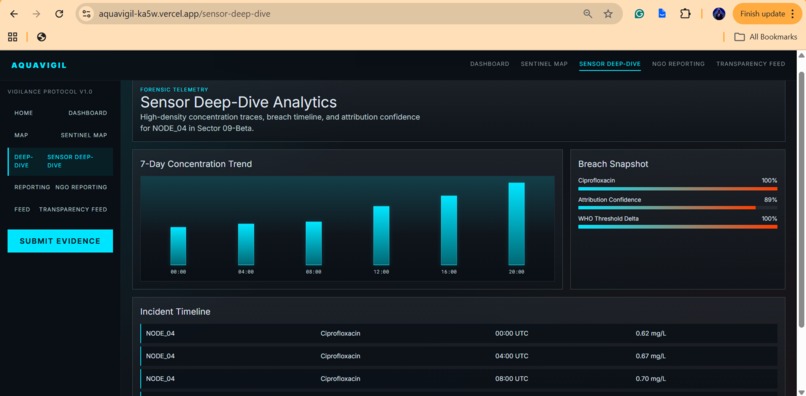Screen dimensions: 806x396
Task: Click the zoom magnifier icon in address bar
Action: pyautogui.click(x=588, y=14)
